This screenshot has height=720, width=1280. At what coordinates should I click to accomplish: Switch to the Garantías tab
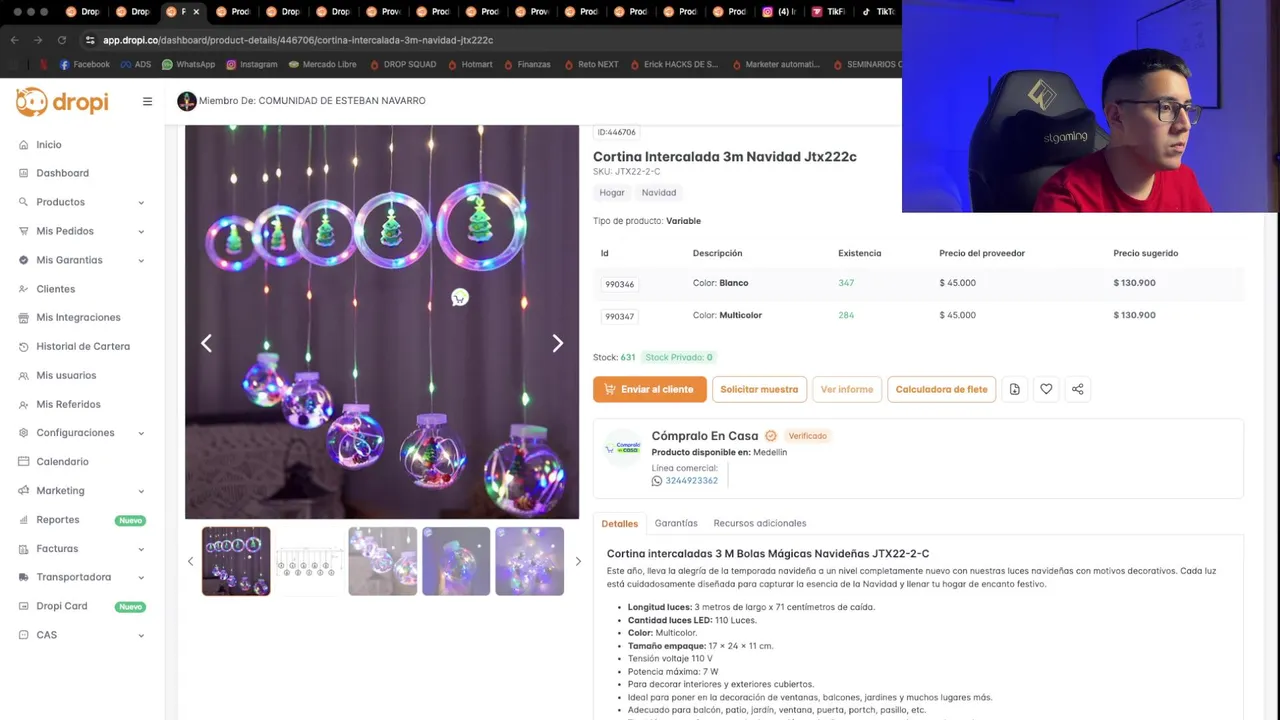[x=676, y=523]
